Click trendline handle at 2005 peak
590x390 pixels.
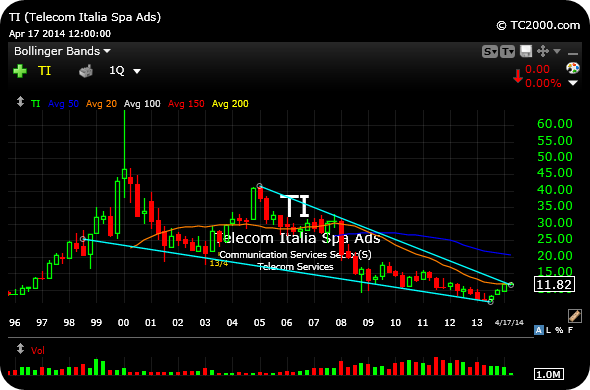point(260,186)
